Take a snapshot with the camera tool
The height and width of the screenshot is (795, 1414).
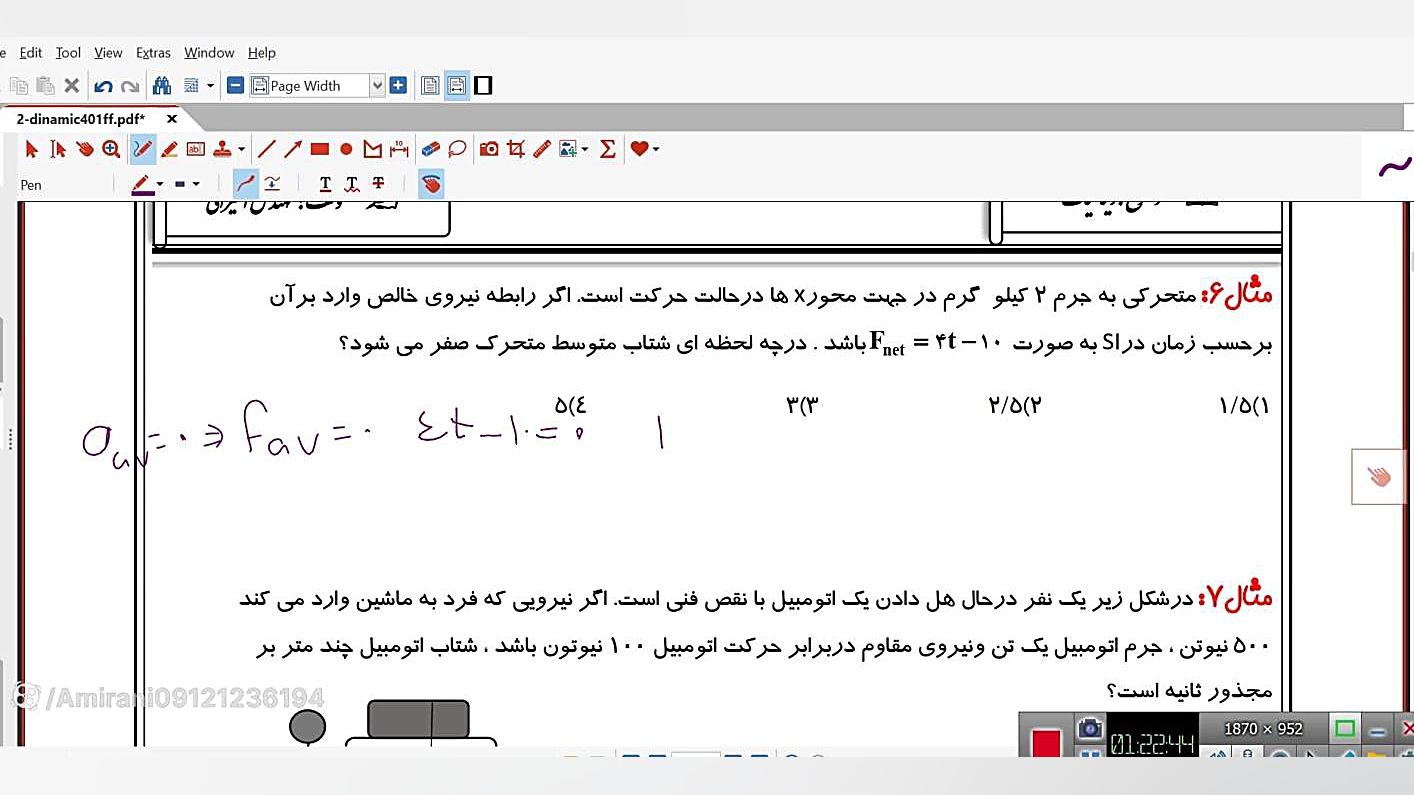489,149
